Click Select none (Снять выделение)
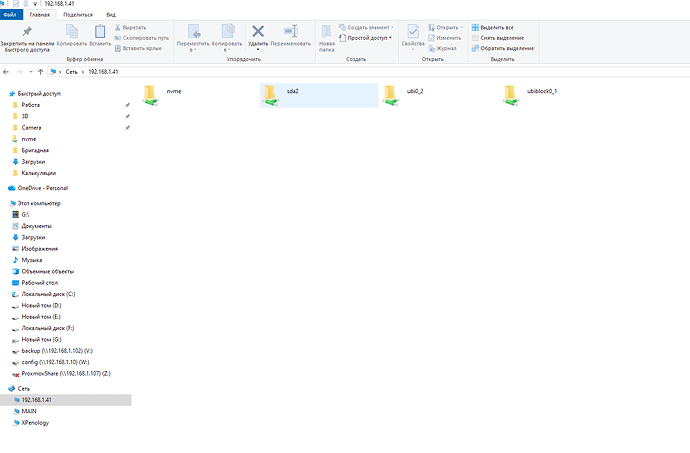The height and width of the screenshot is (453, 690). (498, 38)
